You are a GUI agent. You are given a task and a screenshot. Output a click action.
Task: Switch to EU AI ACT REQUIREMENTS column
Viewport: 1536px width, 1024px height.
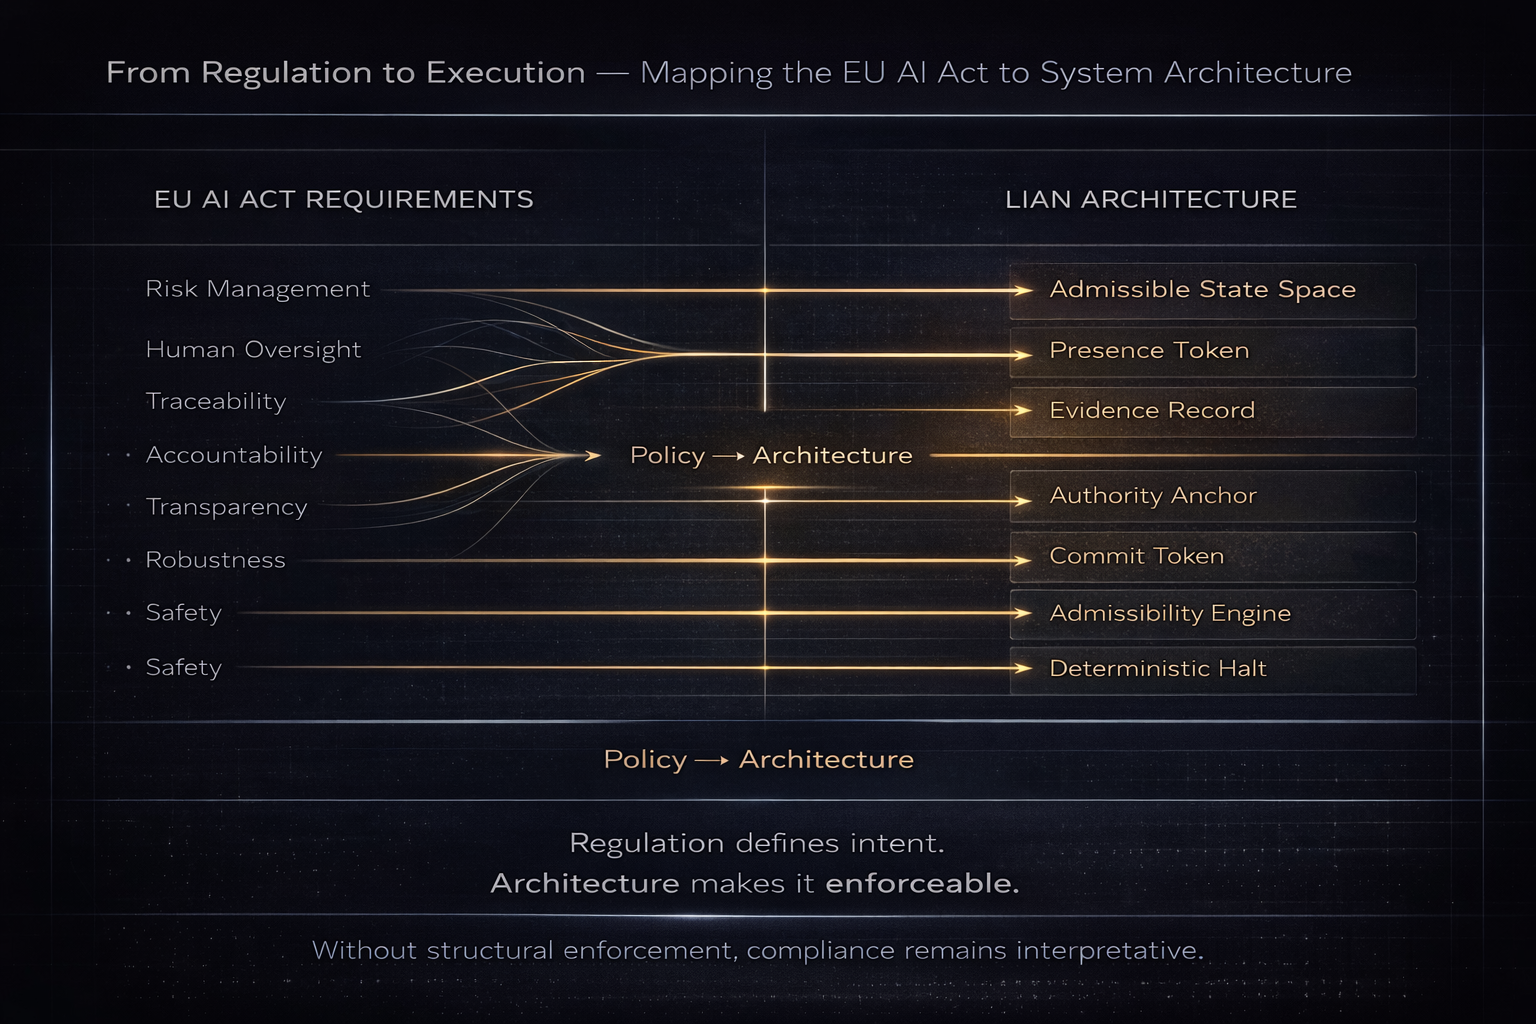point(342,199)
